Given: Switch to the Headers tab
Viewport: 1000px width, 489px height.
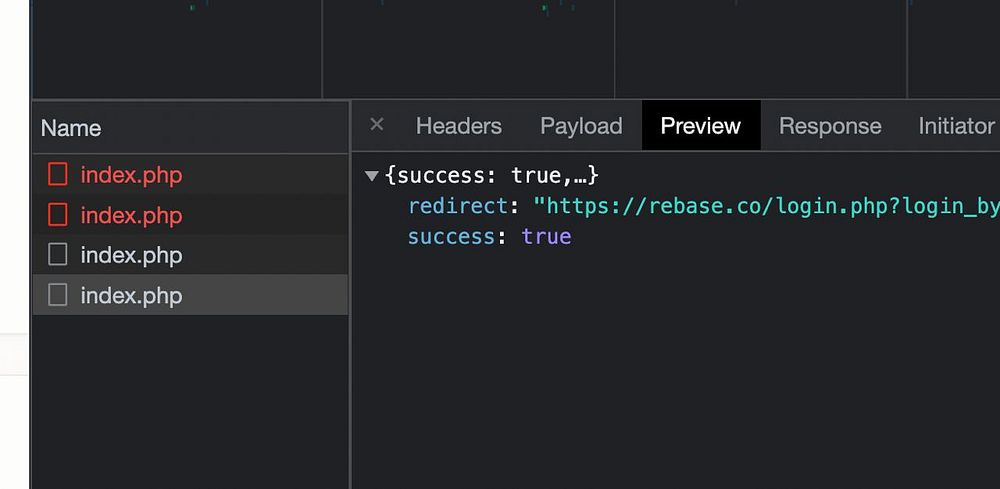Looking at the screenshot, I should 458,126.
